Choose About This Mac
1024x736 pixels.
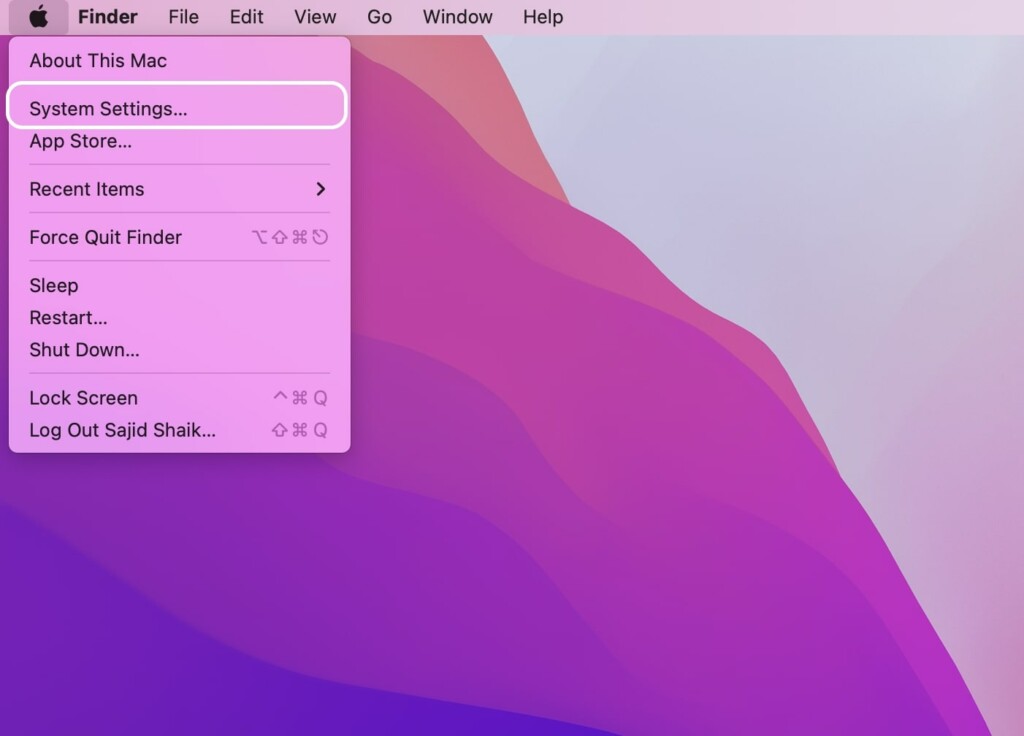(x=180, y=61)
